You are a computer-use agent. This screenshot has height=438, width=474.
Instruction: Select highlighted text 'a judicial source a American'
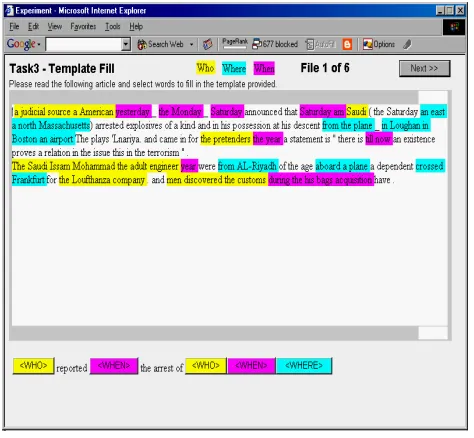click(64, 111)
